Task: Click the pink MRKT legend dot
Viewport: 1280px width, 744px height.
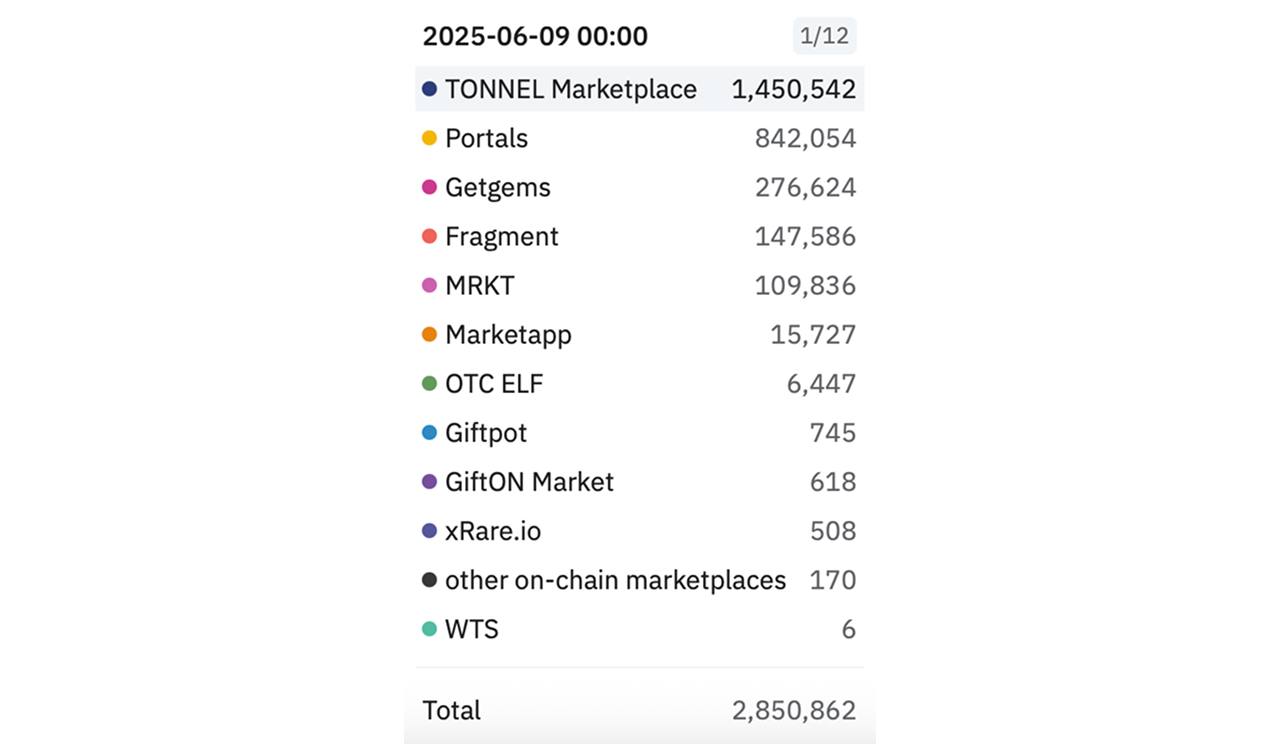Action: [429, 285]
